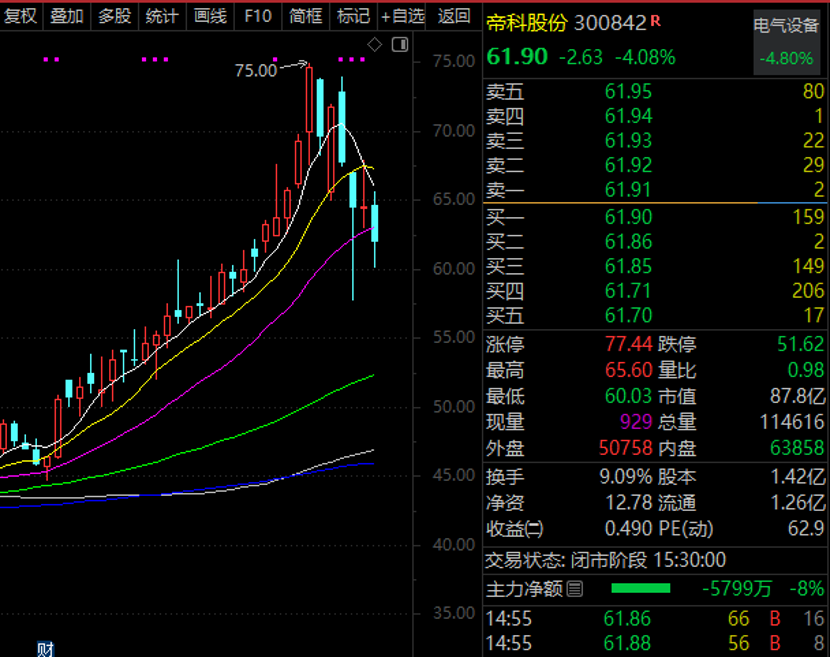Click the red R margin-trading badge
Image resolution: width=830 pixels, height=658 pixels.
(x=655, y=21)
